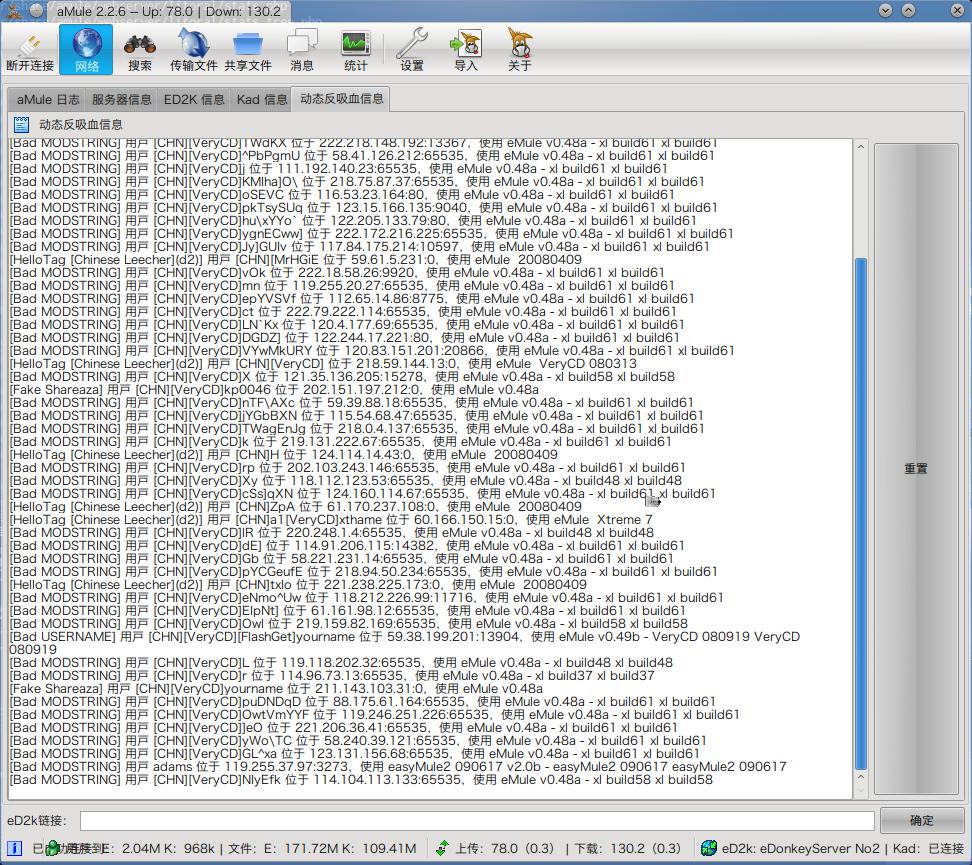Click the [Bad USERNAME] FlashGet log entry
Image resolution: width=972 pixels, height=865 pixels.
coord(405,643)
